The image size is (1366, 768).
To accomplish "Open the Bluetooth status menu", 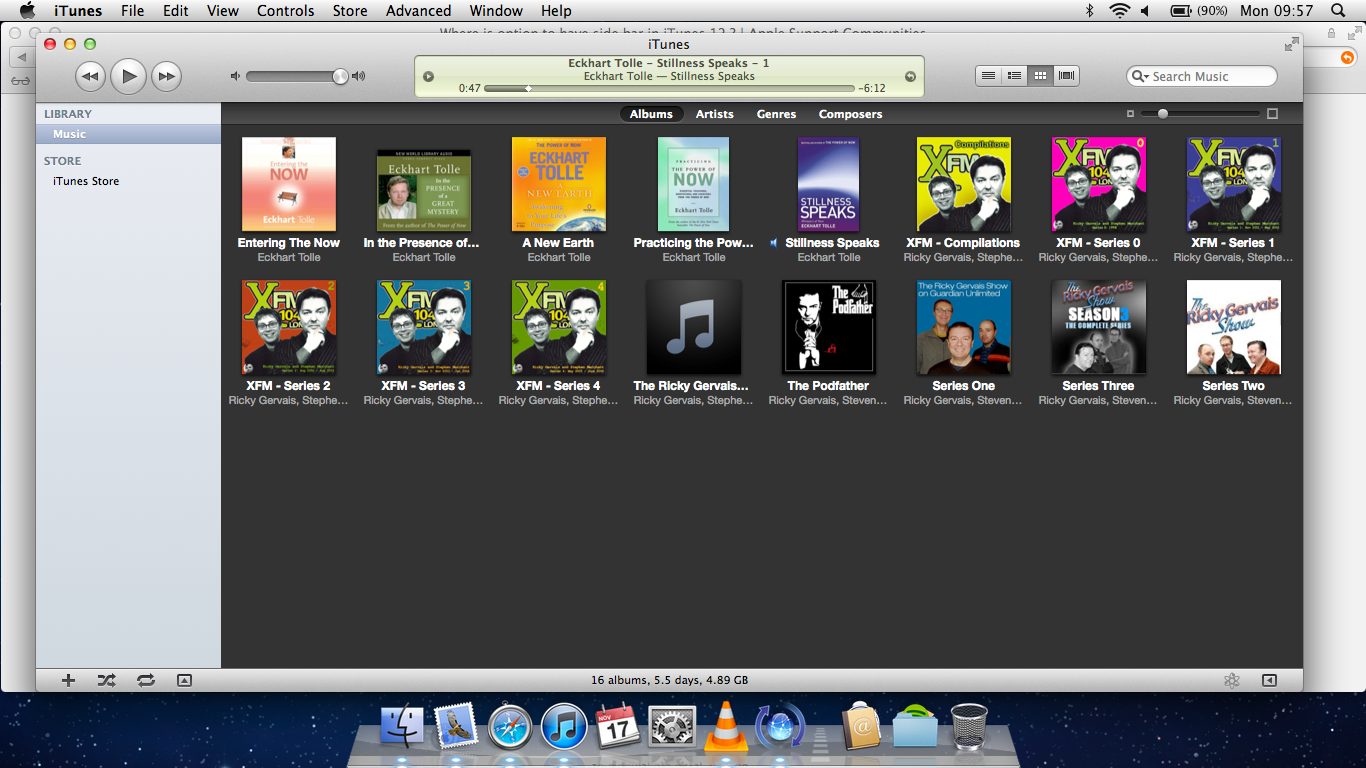I will [1090, 11].
